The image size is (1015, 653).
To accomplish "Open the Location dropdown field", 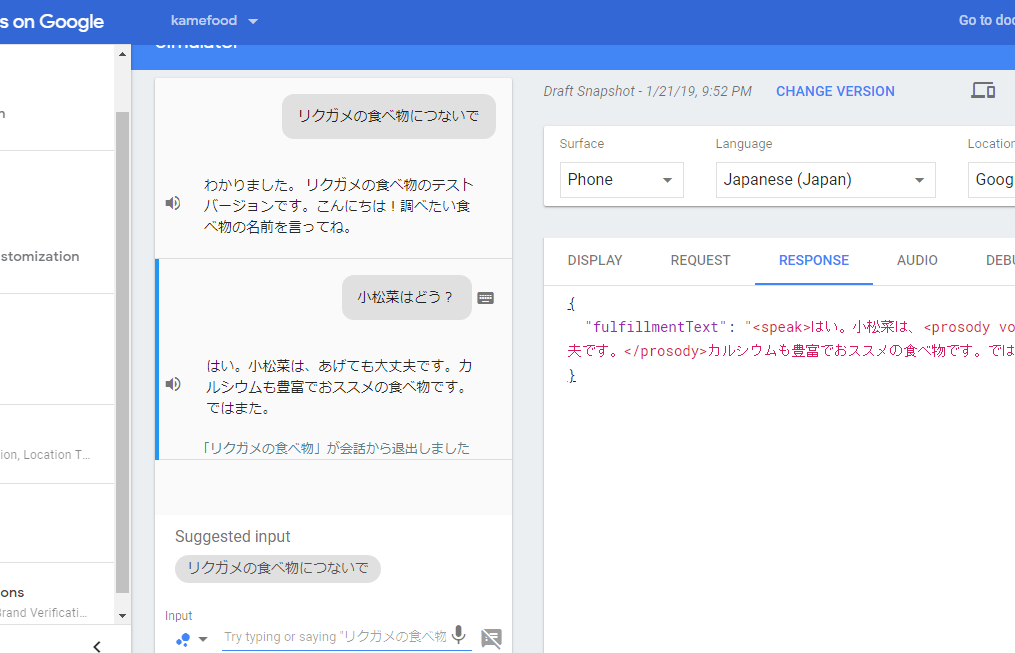I will point(992,180).
